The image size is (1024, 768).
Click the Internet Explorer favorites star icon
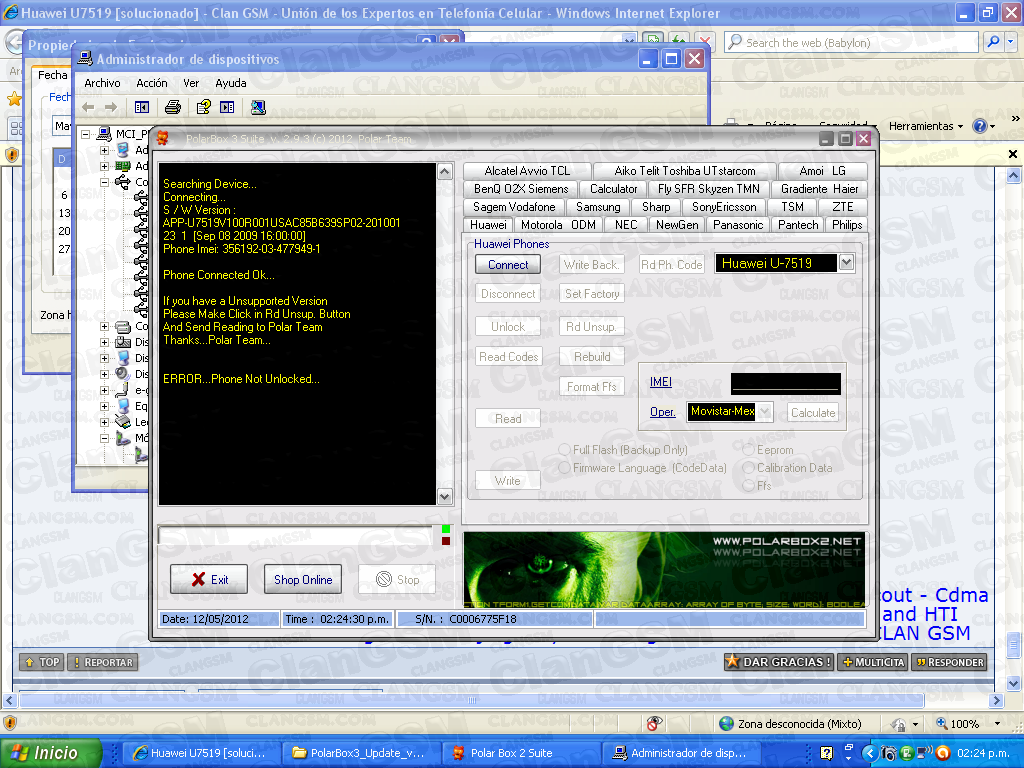[14, 99]
